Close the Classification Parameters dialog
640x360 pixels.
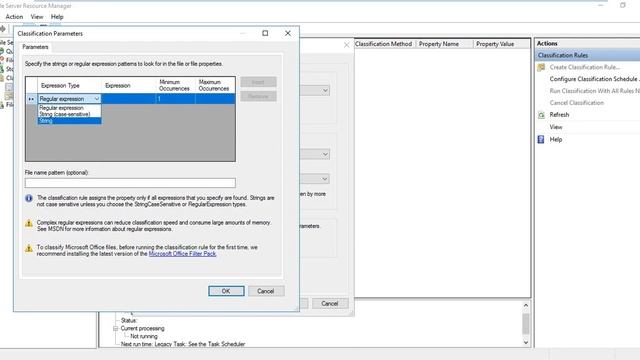[x=288, y=33]
